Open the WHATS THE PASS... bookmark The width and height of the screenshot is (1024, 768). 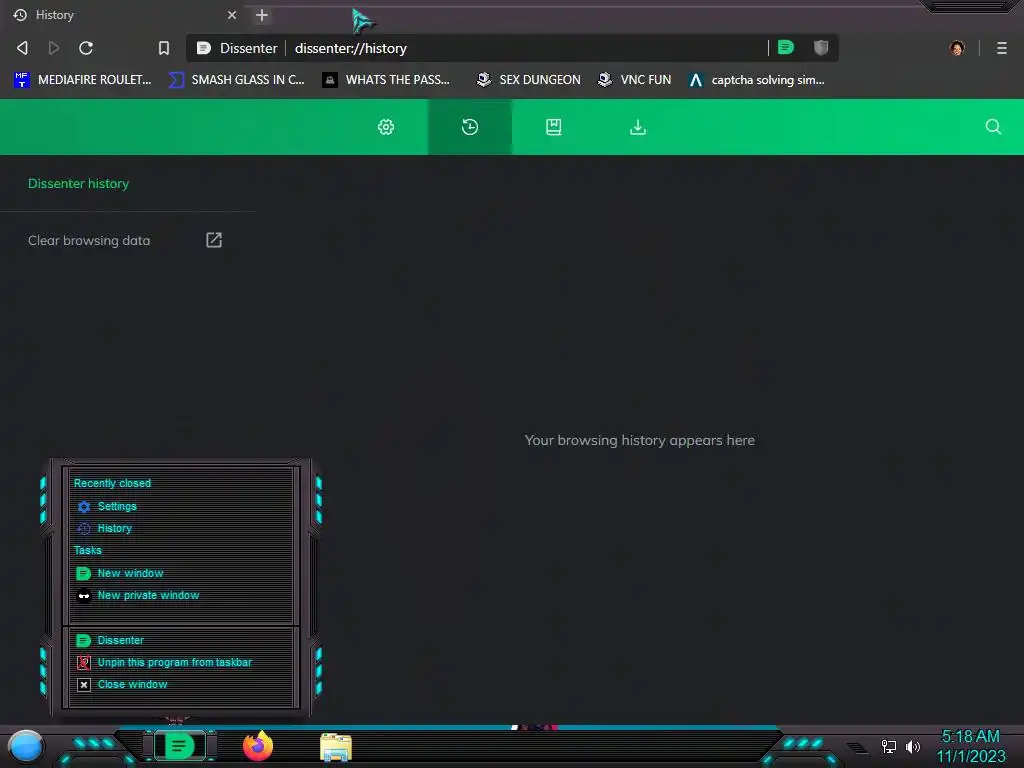387,80
